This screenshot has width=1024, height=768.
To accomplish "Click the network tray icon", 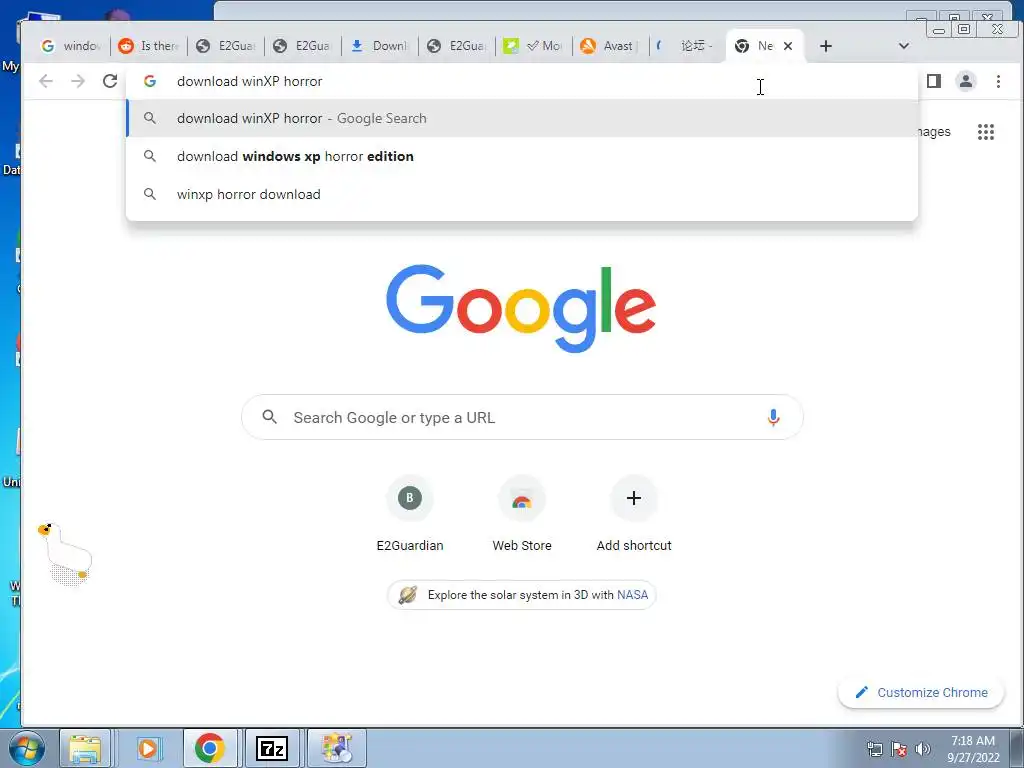I will coord(874,749).
